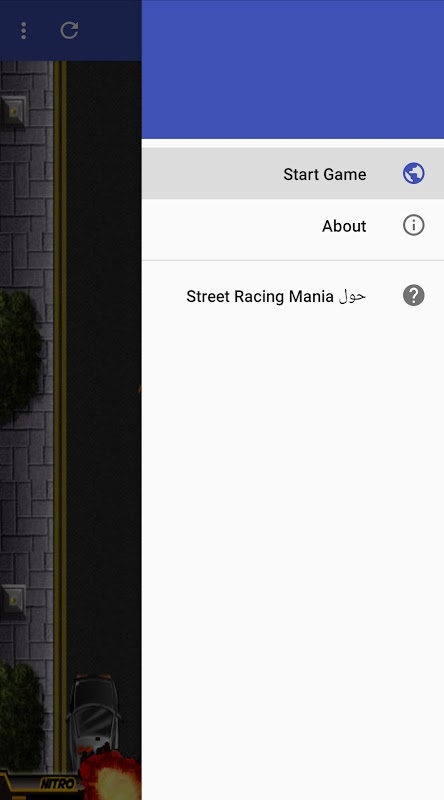Select the Start Game menu entry
The width and height of the screenshot is (444, 800).
(293, 173)
